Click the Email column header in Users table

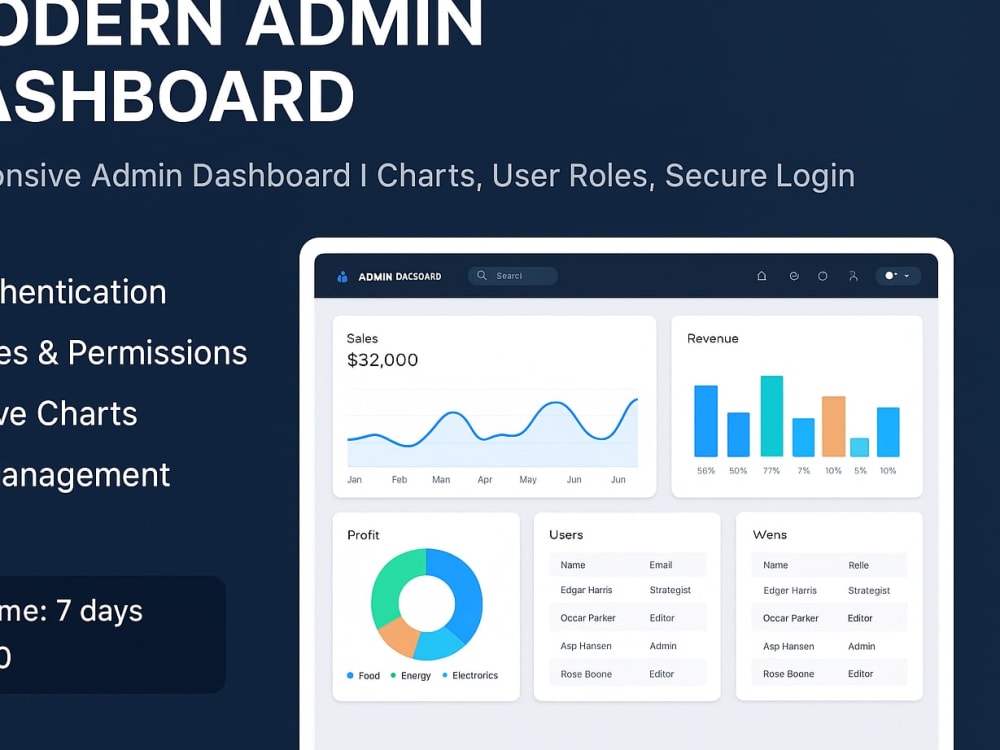(x=661, y=565)
